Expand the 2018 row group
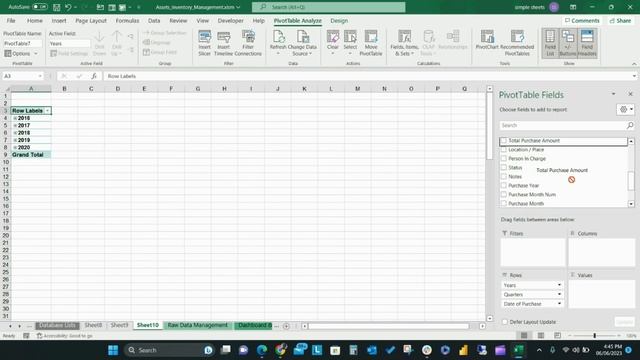Screen dimensions: 640x360 (x=15, y=133)
